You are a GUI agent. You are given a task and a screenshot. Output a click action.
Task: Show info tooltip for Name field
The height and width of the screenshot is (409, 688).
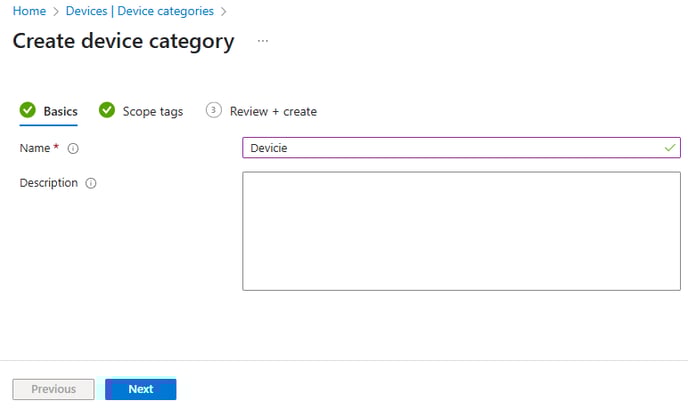click(73, 149)
